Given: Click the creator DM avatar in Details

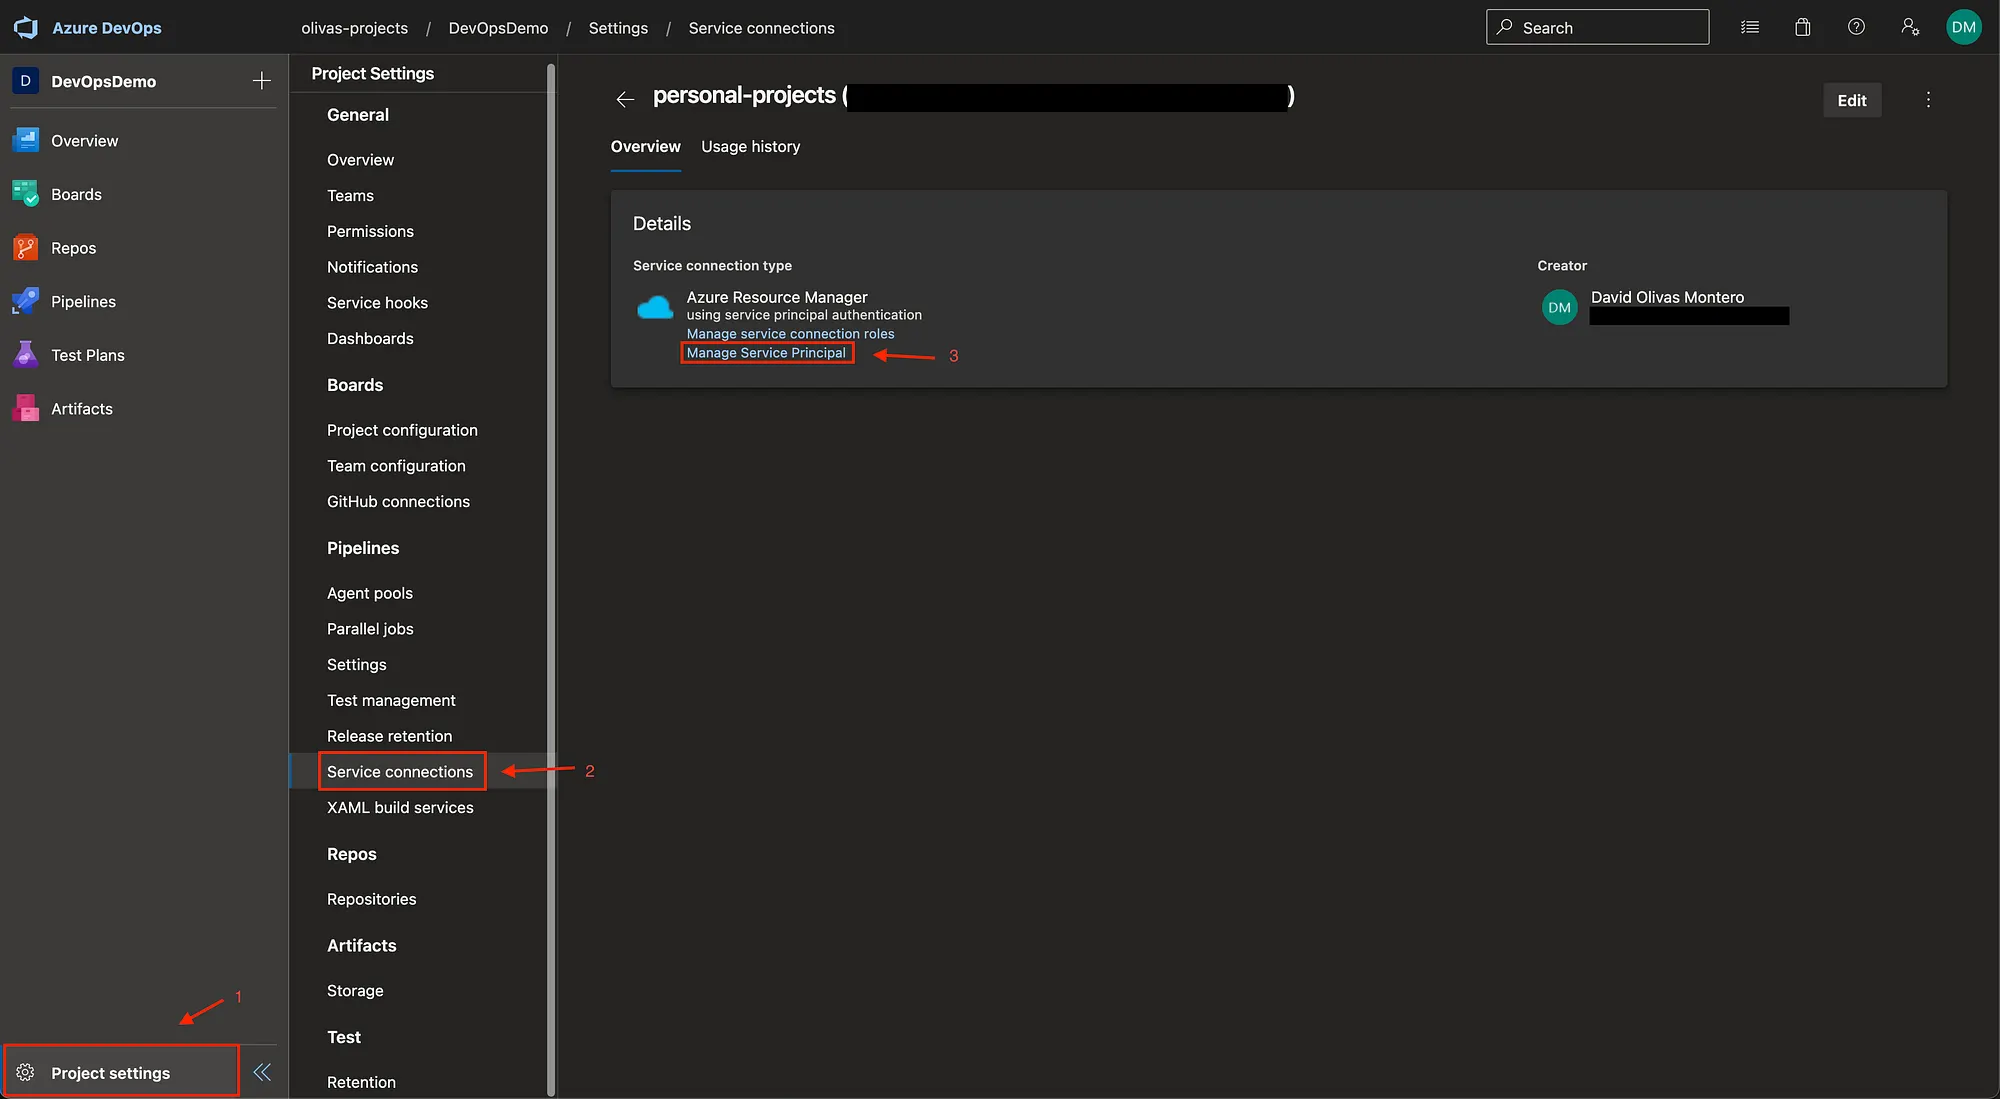Looking at the screenshot, I should pos(1559,308).
